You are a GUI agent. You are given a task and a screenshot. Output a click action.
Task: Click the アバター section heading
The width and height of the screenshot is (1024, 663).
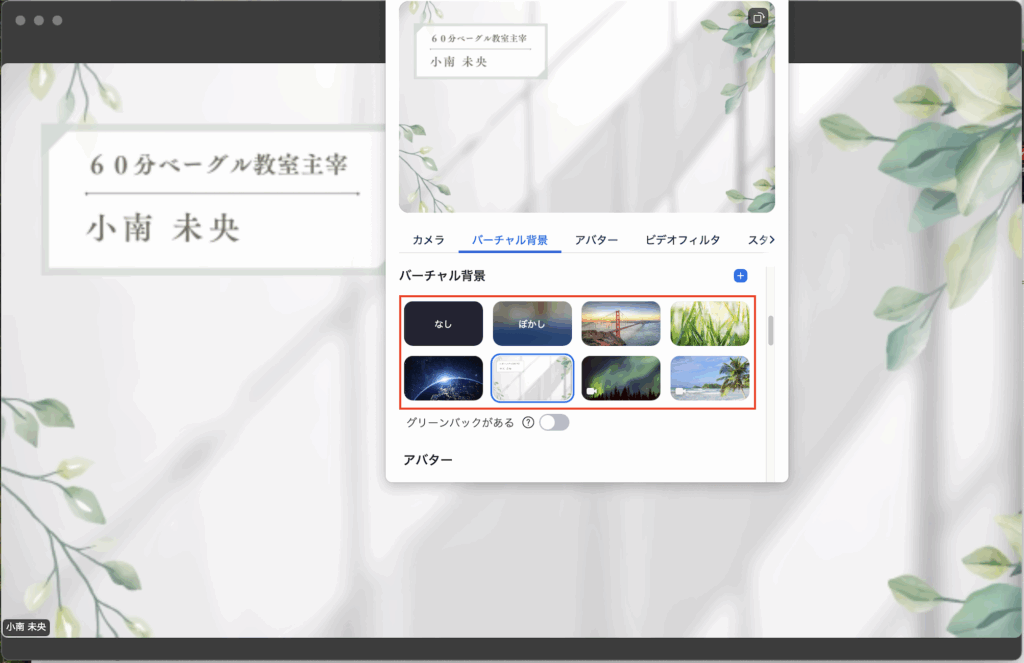(x=428, y=460)
